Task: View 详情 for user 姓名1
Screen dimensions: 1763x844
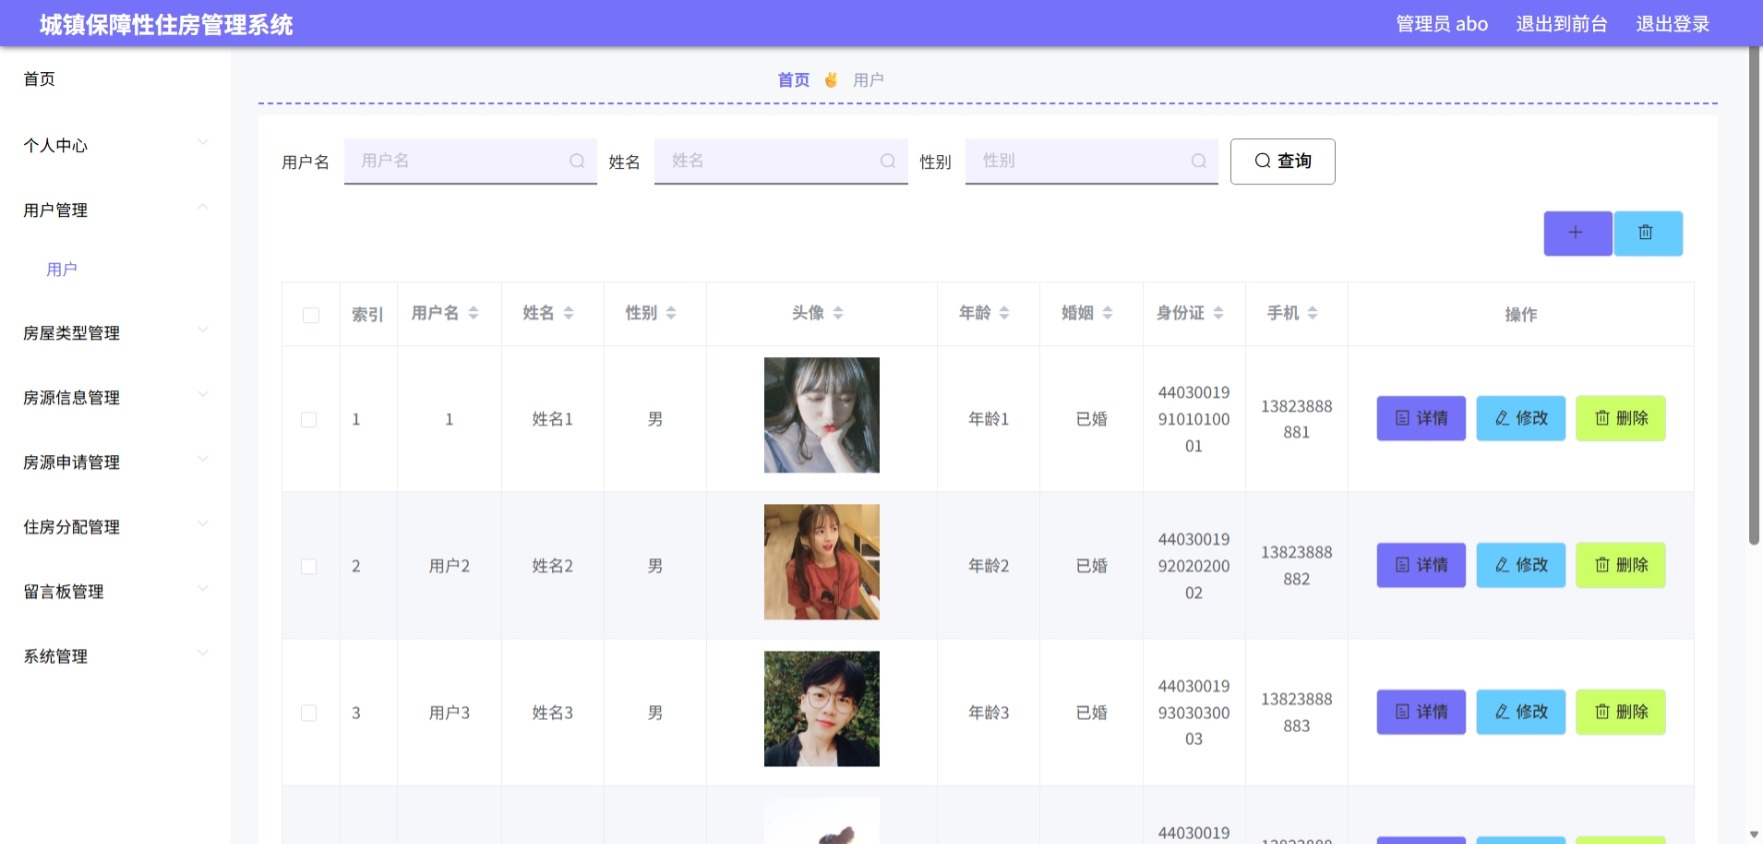Action: coord(1421,418)
